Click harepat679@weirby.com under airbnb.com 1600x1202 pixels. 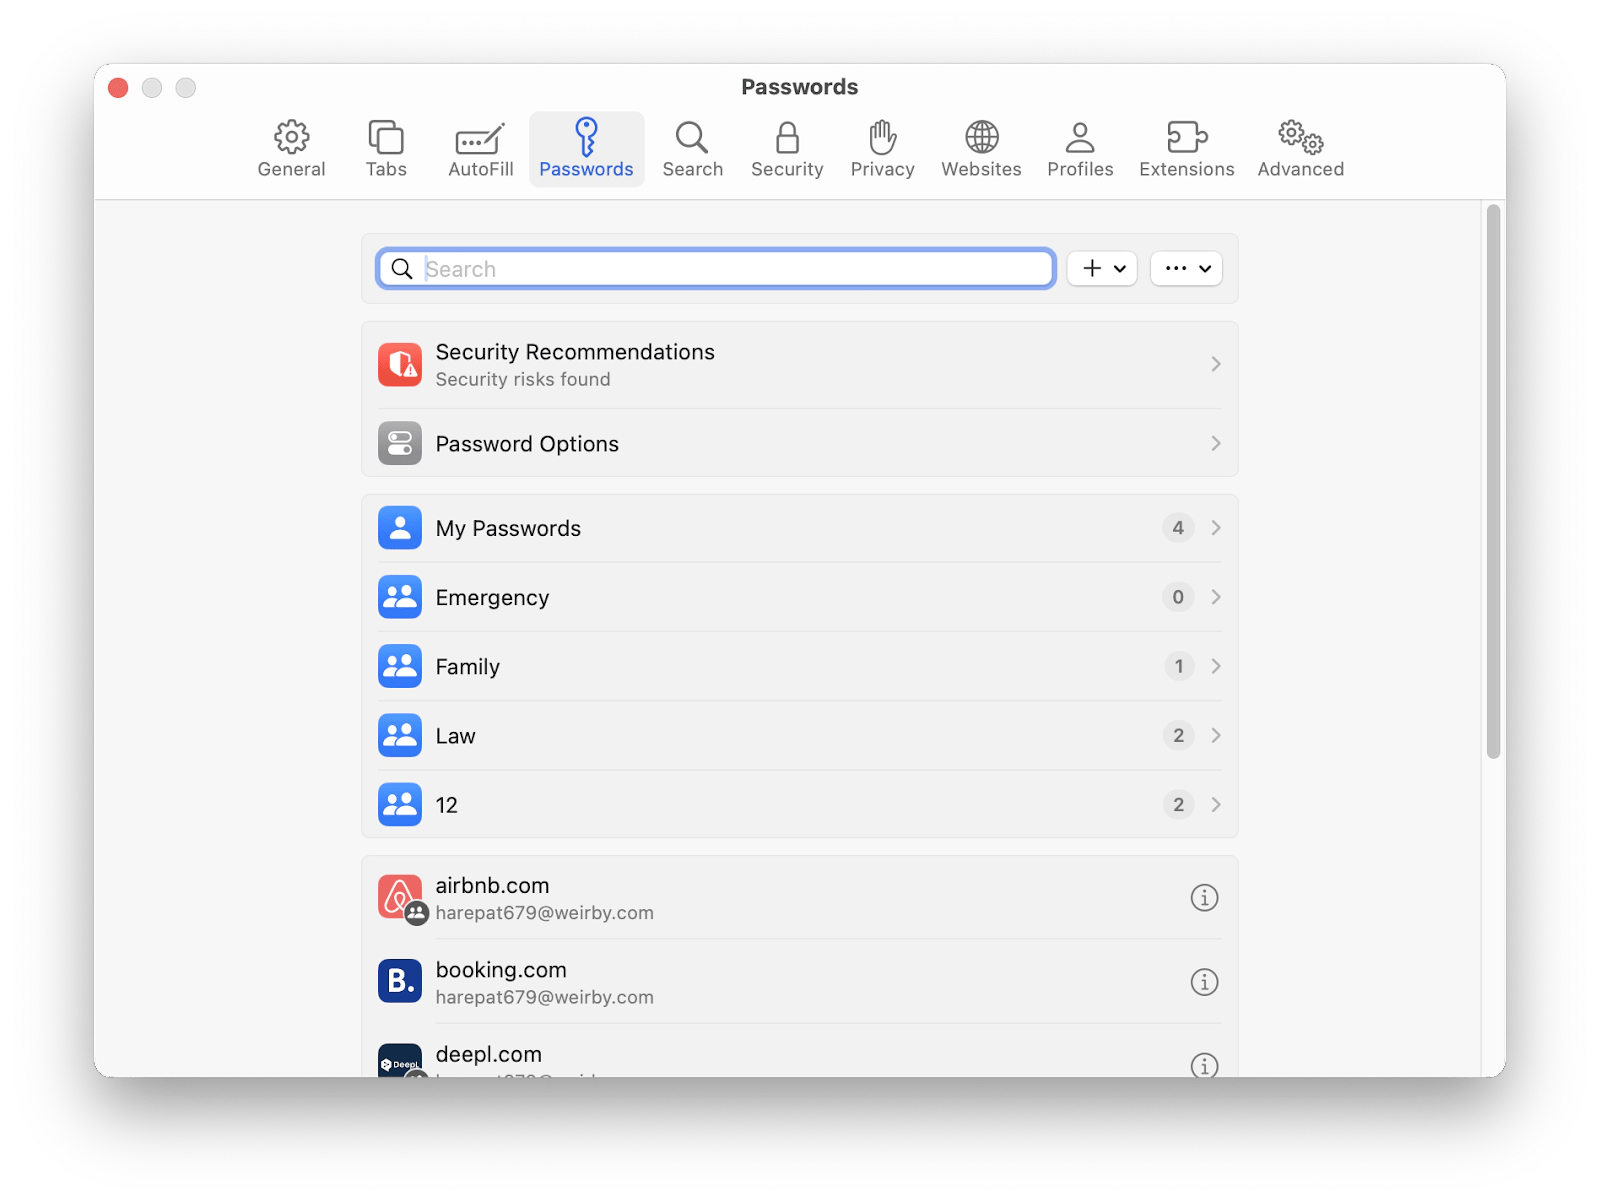click(x=544, y=913)
